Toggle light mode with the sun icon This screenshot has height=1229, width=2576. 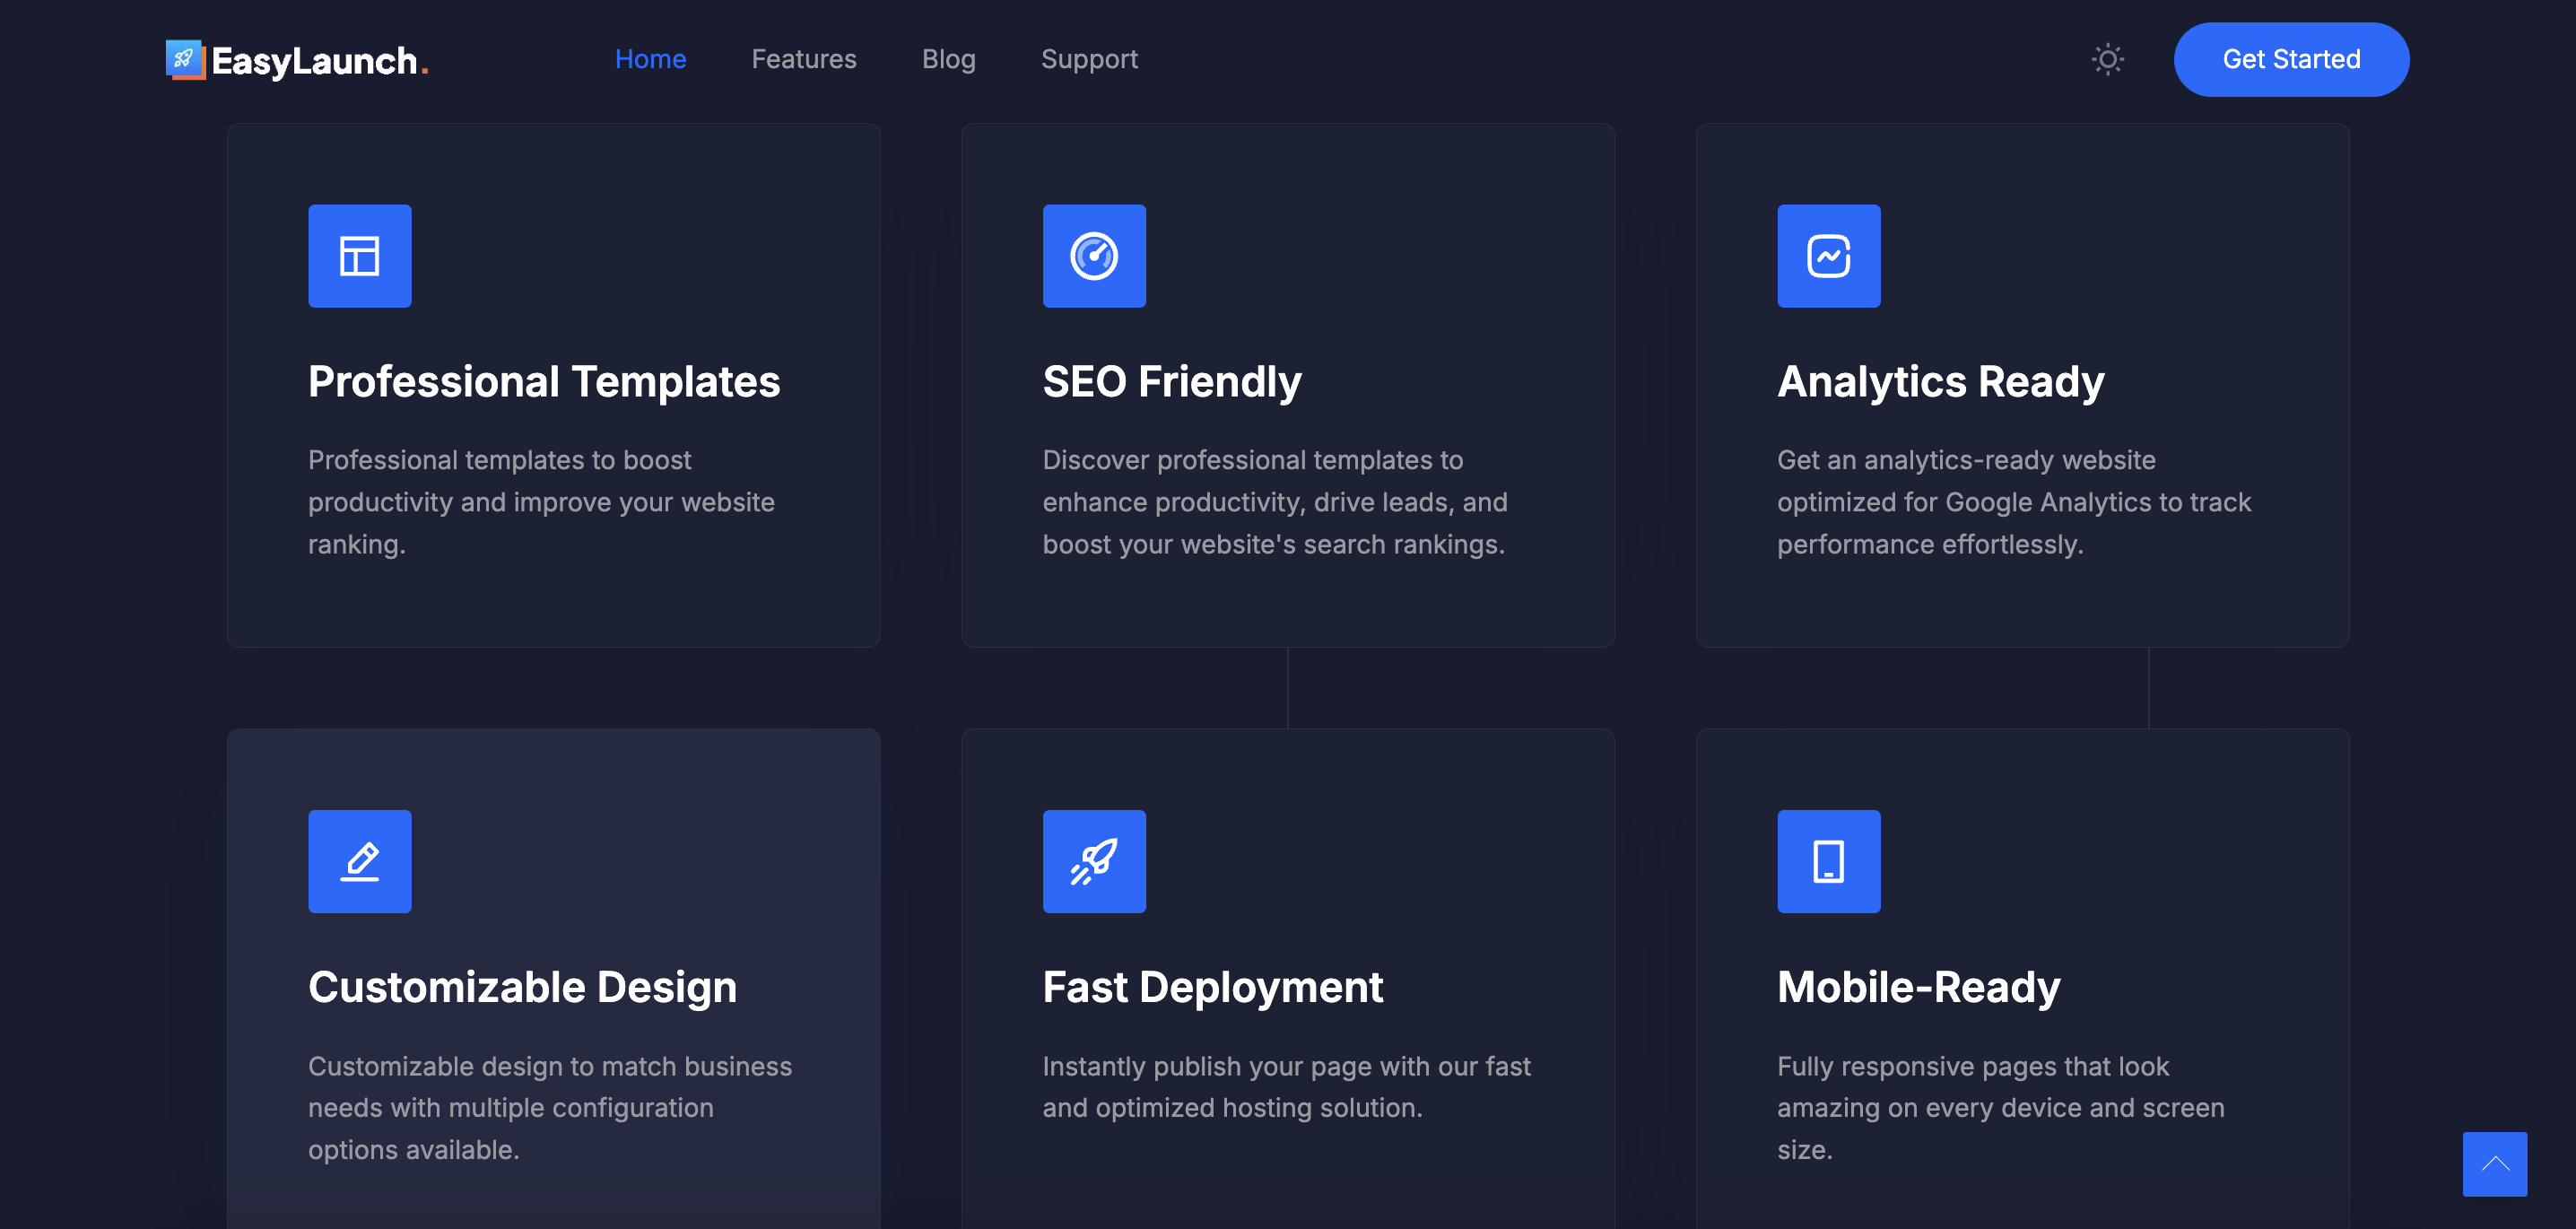[2107, 59]
